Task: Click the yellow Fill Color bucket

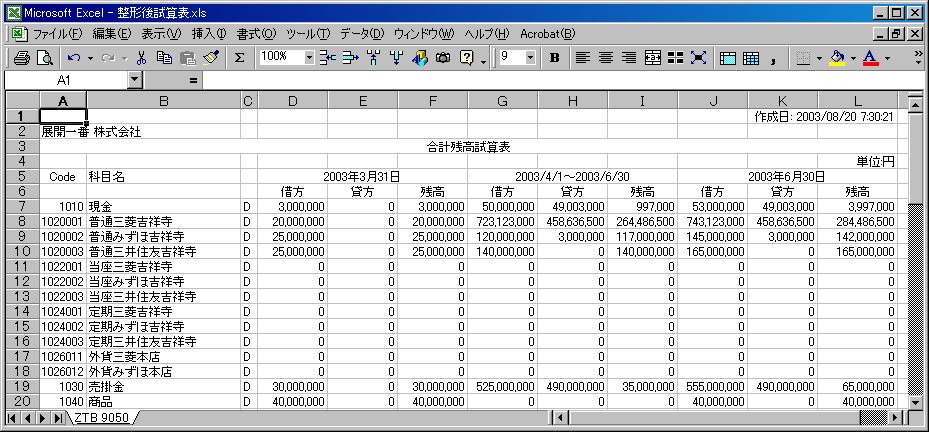Action: (x=836, y=57)
